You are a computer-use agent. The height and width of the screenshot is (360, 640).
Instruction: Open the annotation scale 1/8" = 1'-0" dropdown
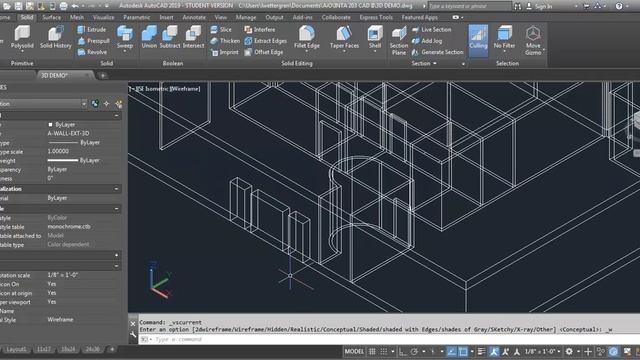pos(542,351)
